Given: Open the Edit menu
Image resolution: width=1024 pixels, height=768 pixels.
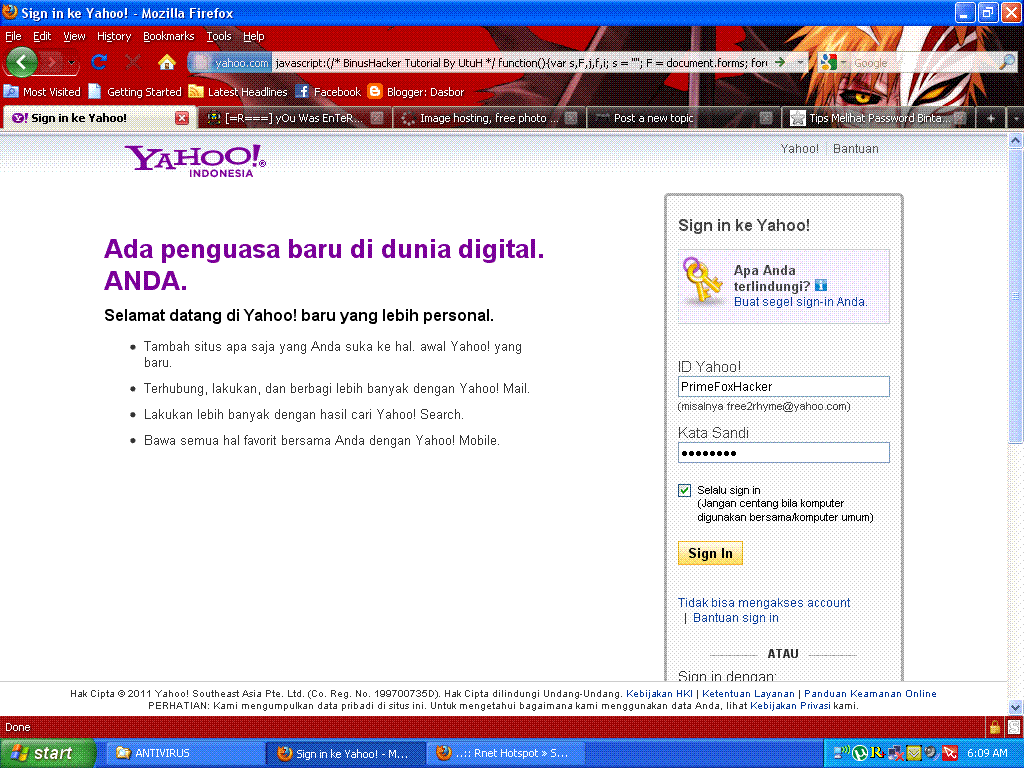Looking at the screenshot, I should pos(42,37).
